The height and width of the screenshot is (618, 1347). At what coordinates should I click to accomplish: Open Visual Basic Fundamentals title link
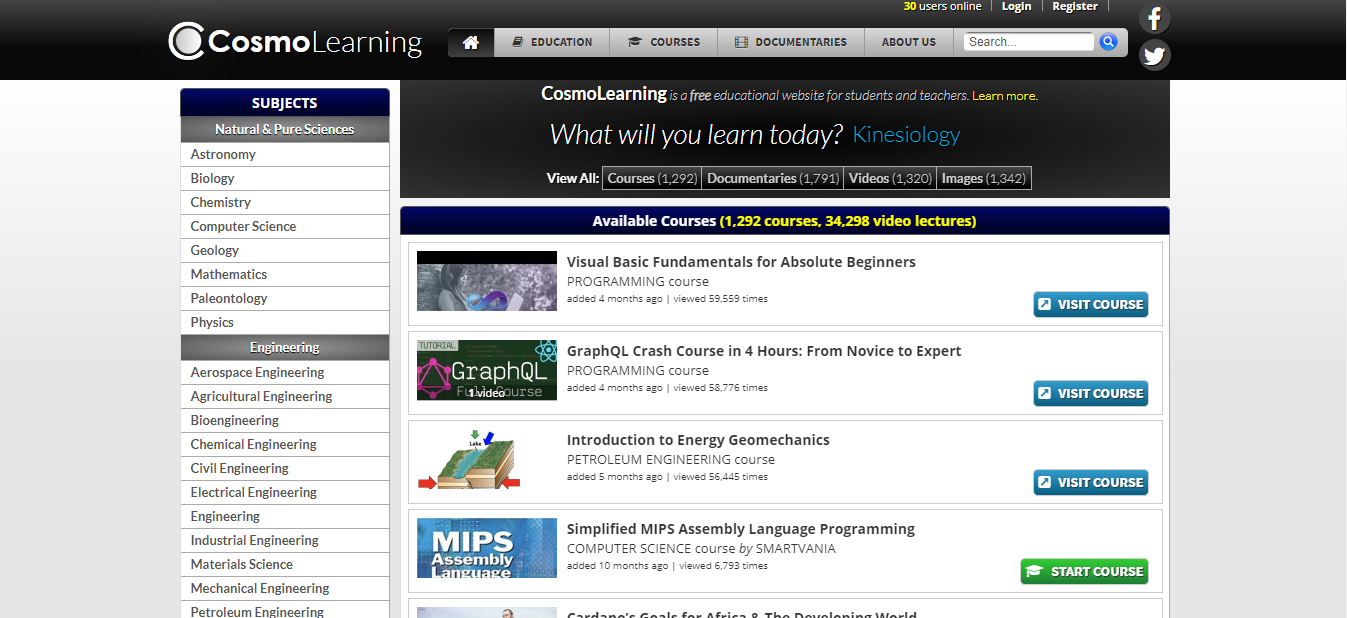click(x=741, y=262)
